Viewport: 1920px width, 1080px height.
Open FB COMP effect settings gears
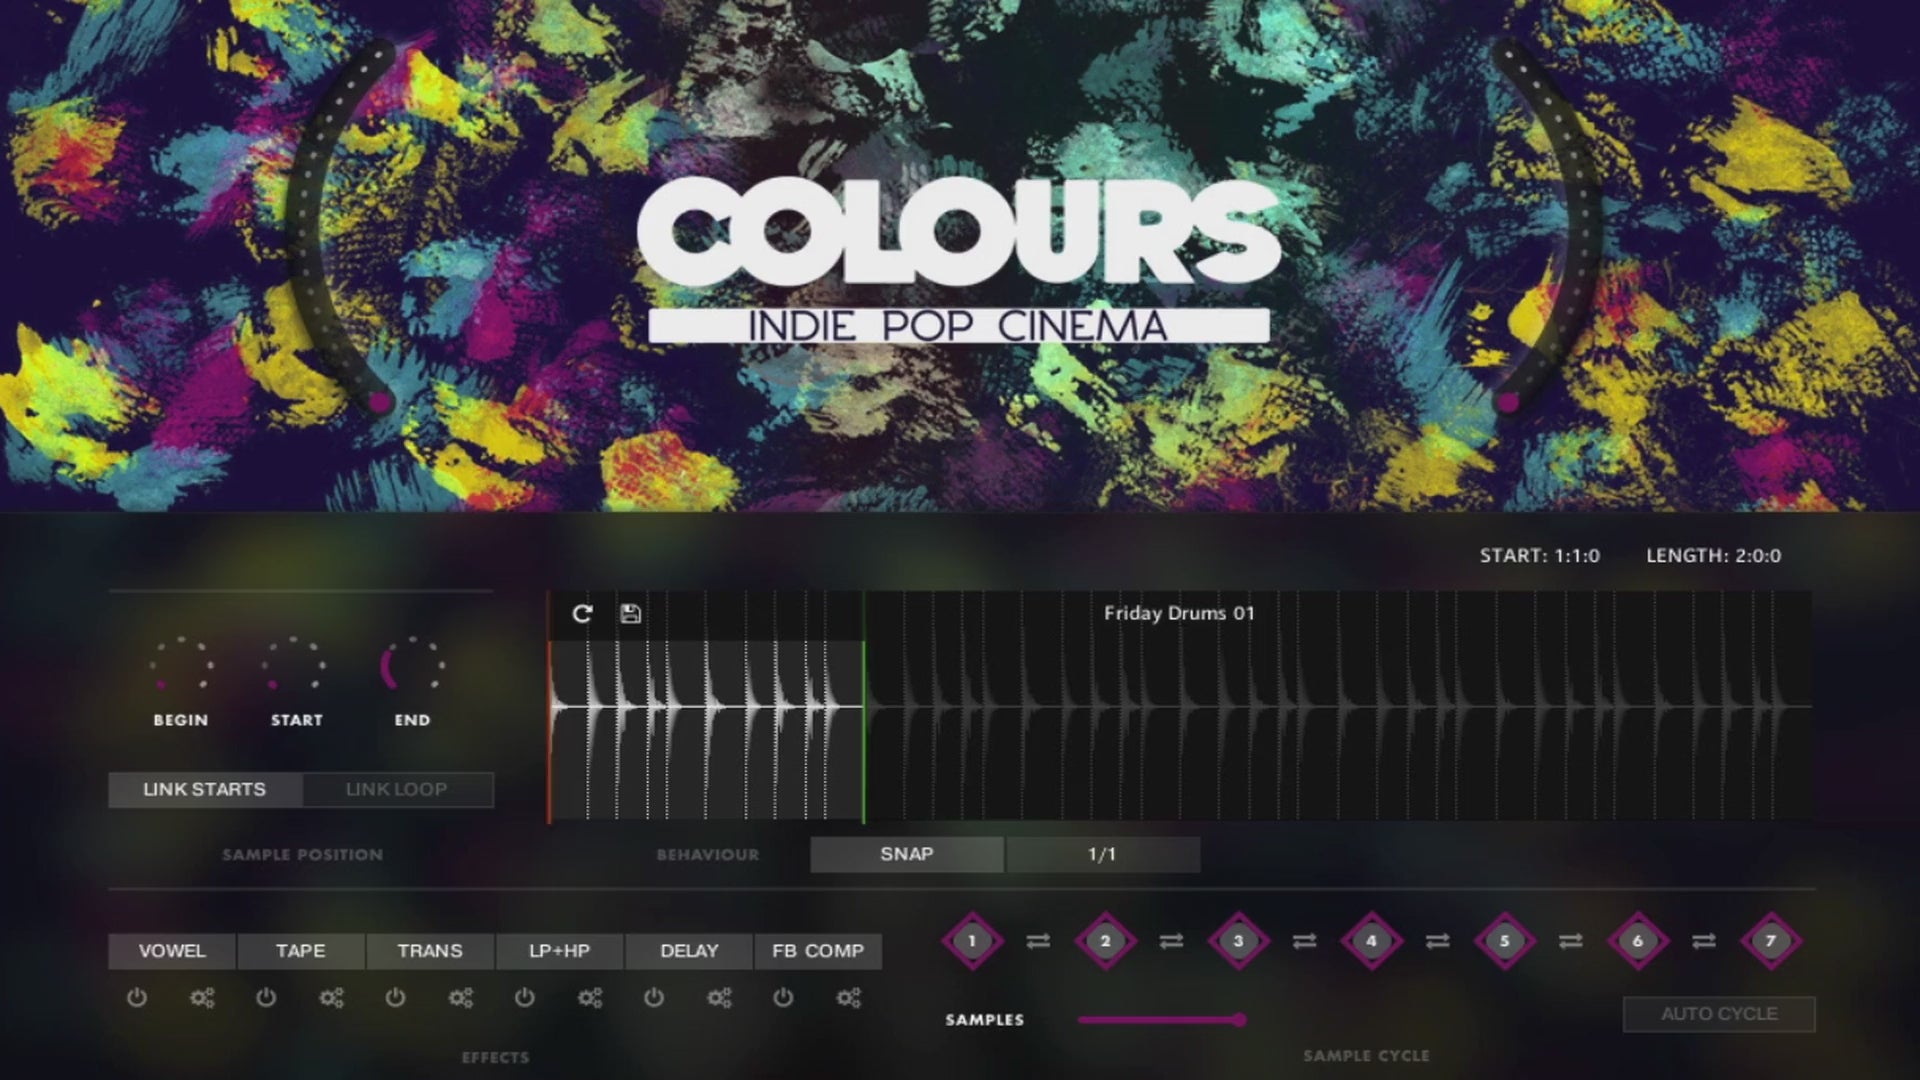(x=848, y=997)
